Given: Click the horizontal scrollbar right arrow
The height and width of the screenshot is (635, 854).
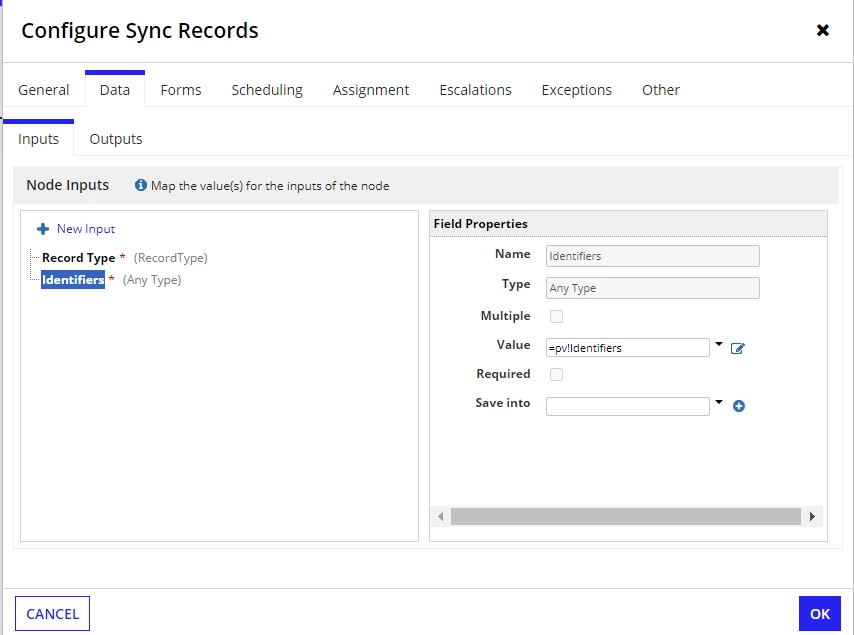Looking at the screenshot, I should (x=812, y=516).
